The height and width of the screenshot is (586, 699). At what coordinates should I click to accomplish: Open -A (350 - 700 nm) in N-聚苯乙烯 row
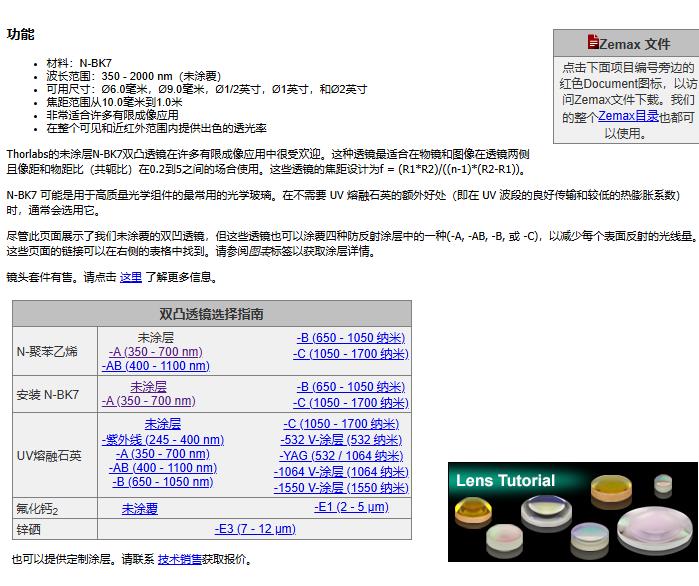156,352
